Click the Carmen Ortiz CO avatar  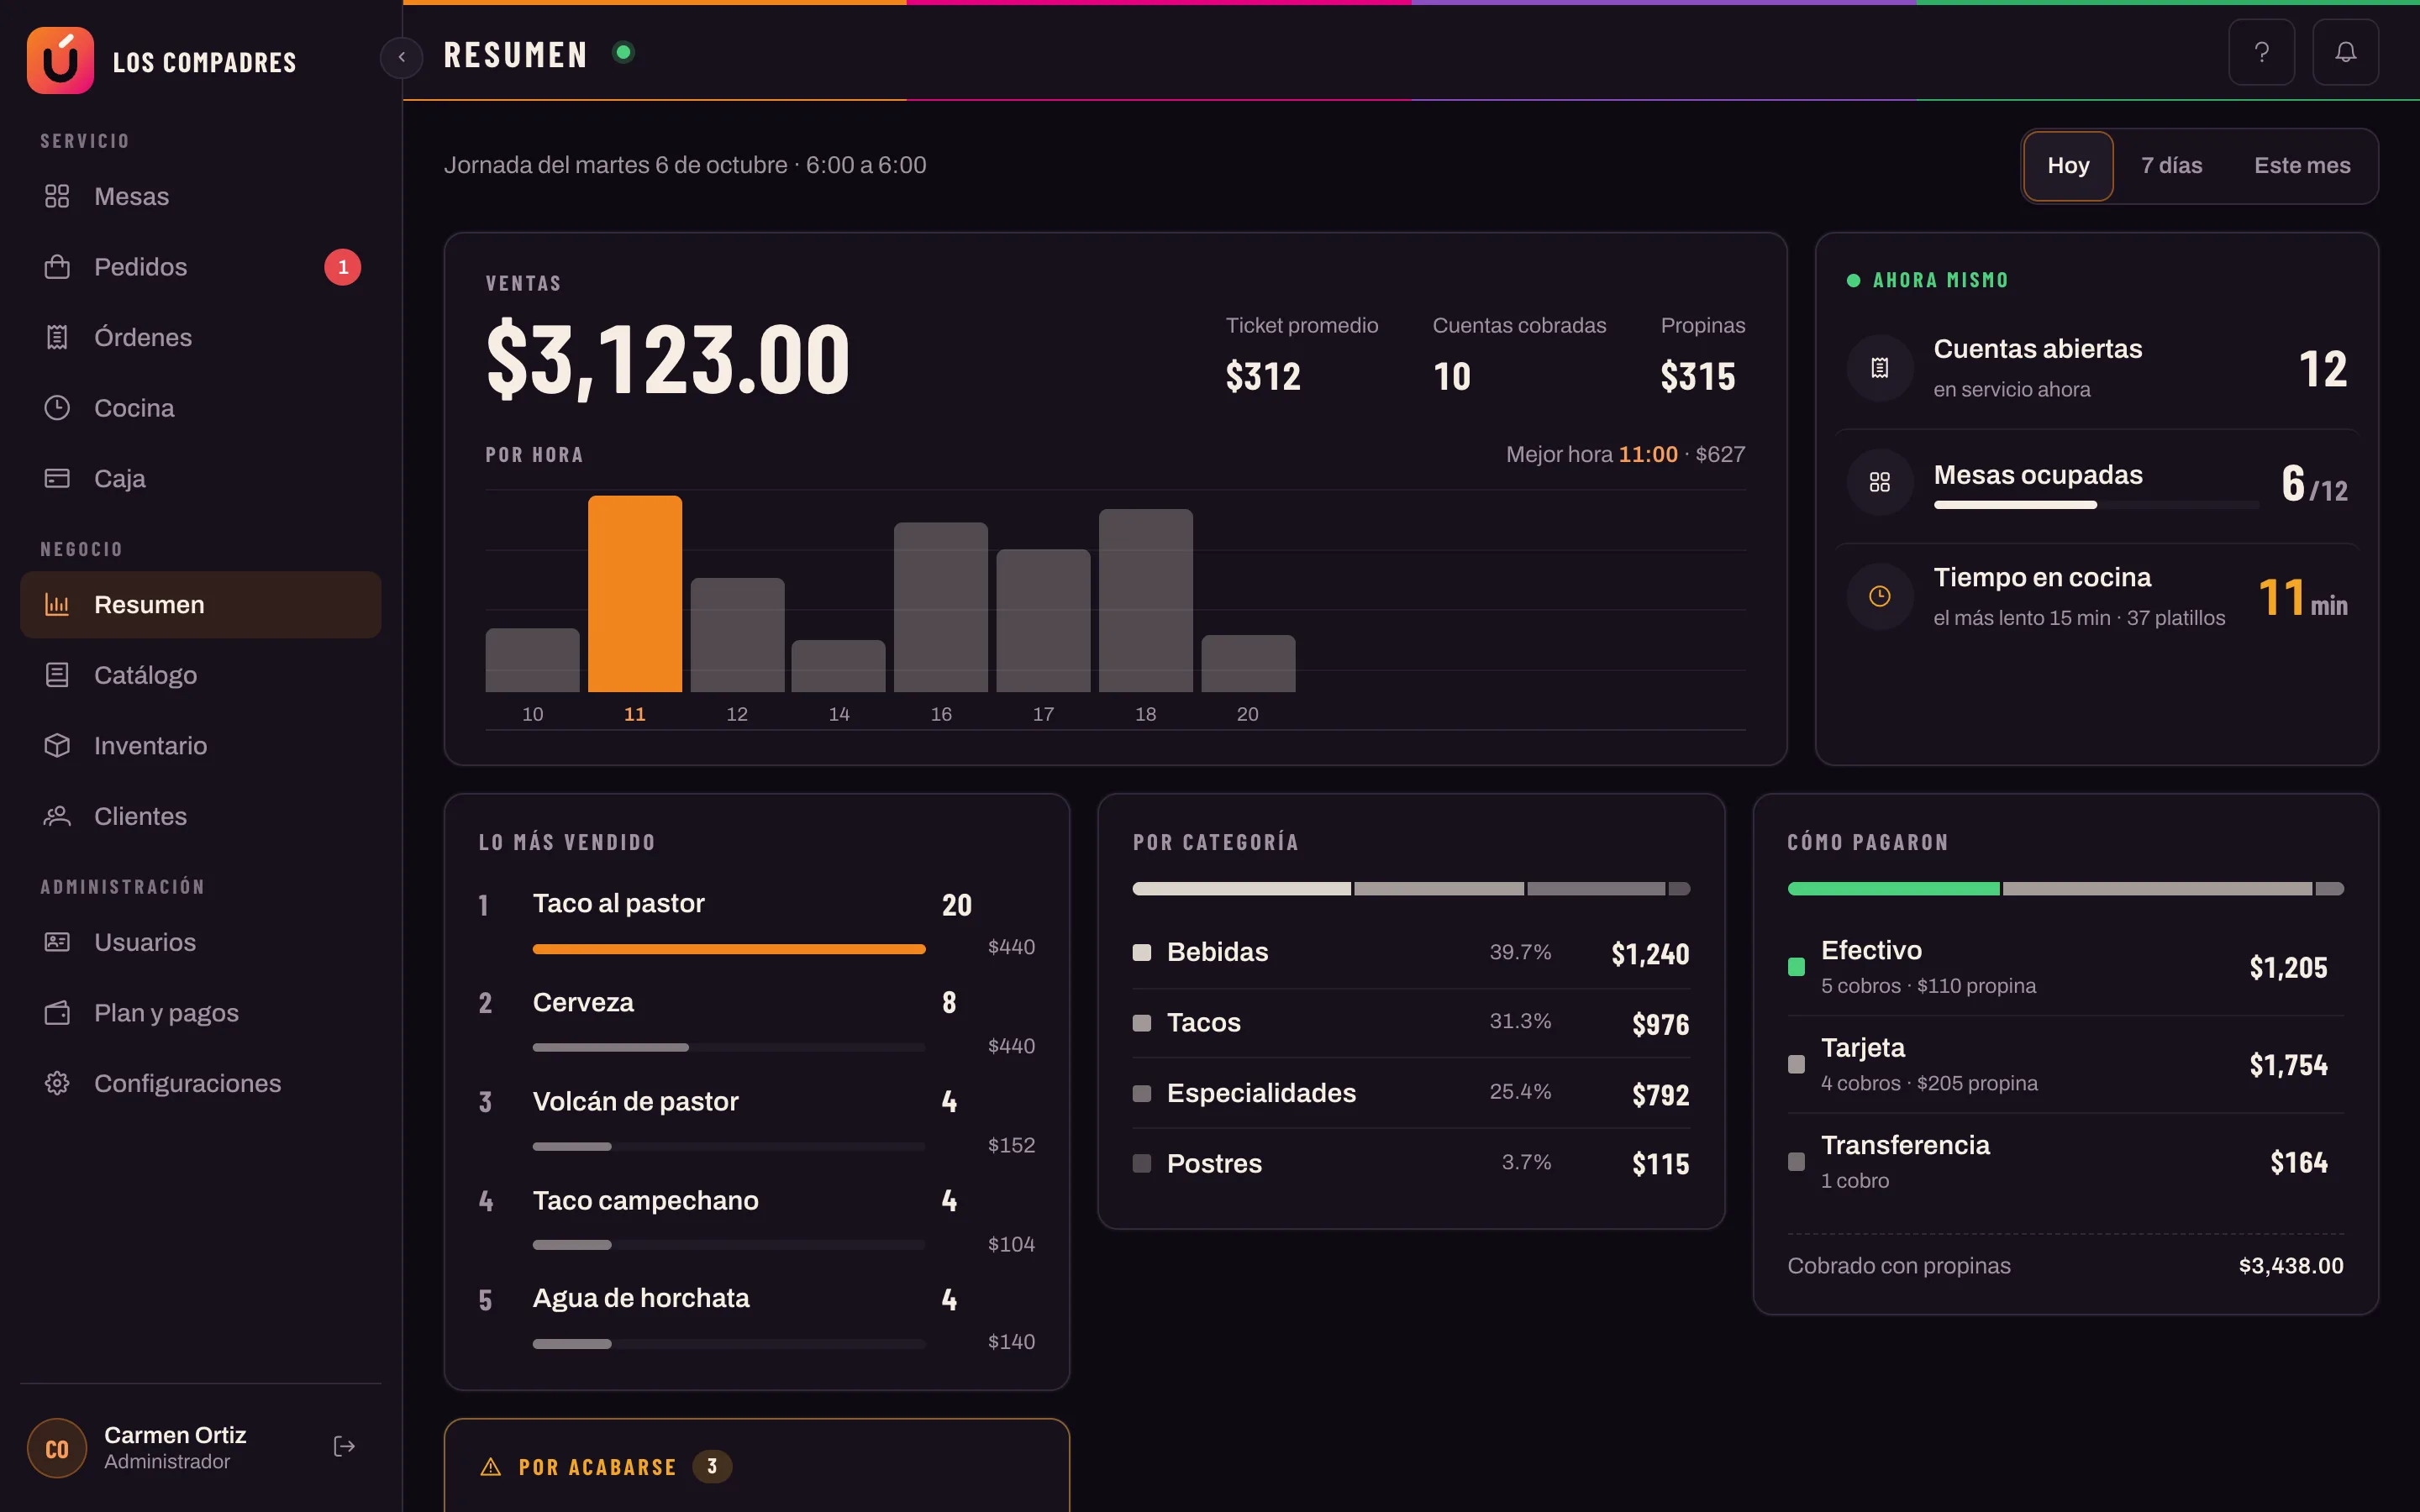point(57,1448)
